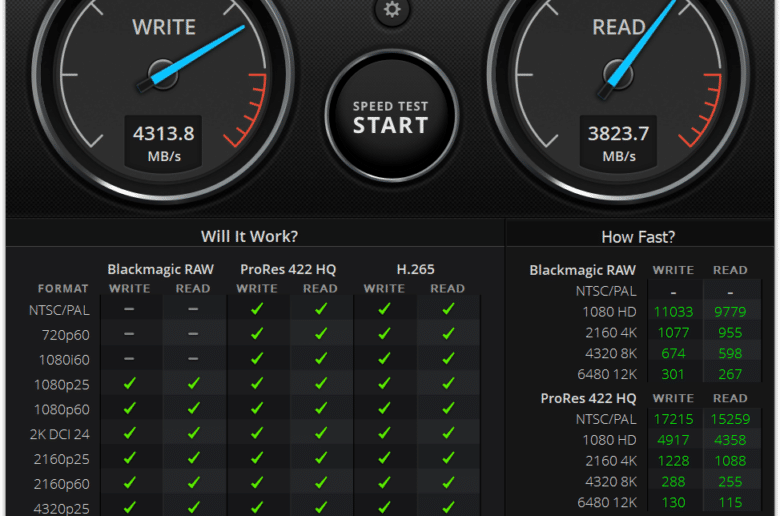This screenshot has width=780, height=516.
Task: Click ProRes 422 HQ write checkmark for 2K DCI 24
Action: (x=257, y=433)
